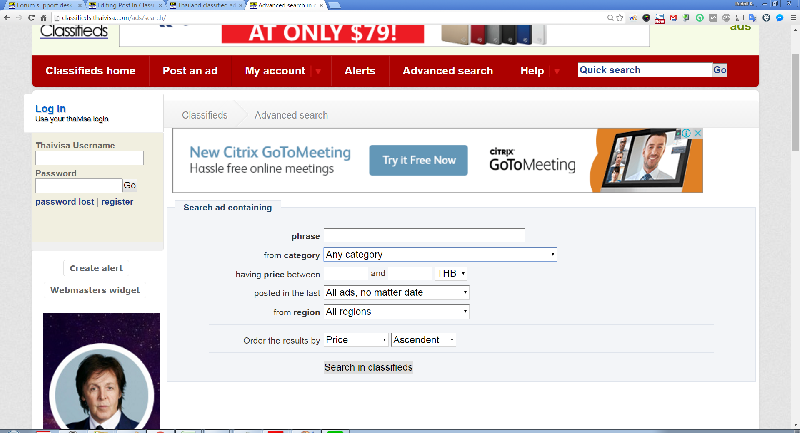Image resolution: width=800 pixels, height=433 pixels.
Task: Select the Advanced search breadcrumb
Action: [291, 115]
